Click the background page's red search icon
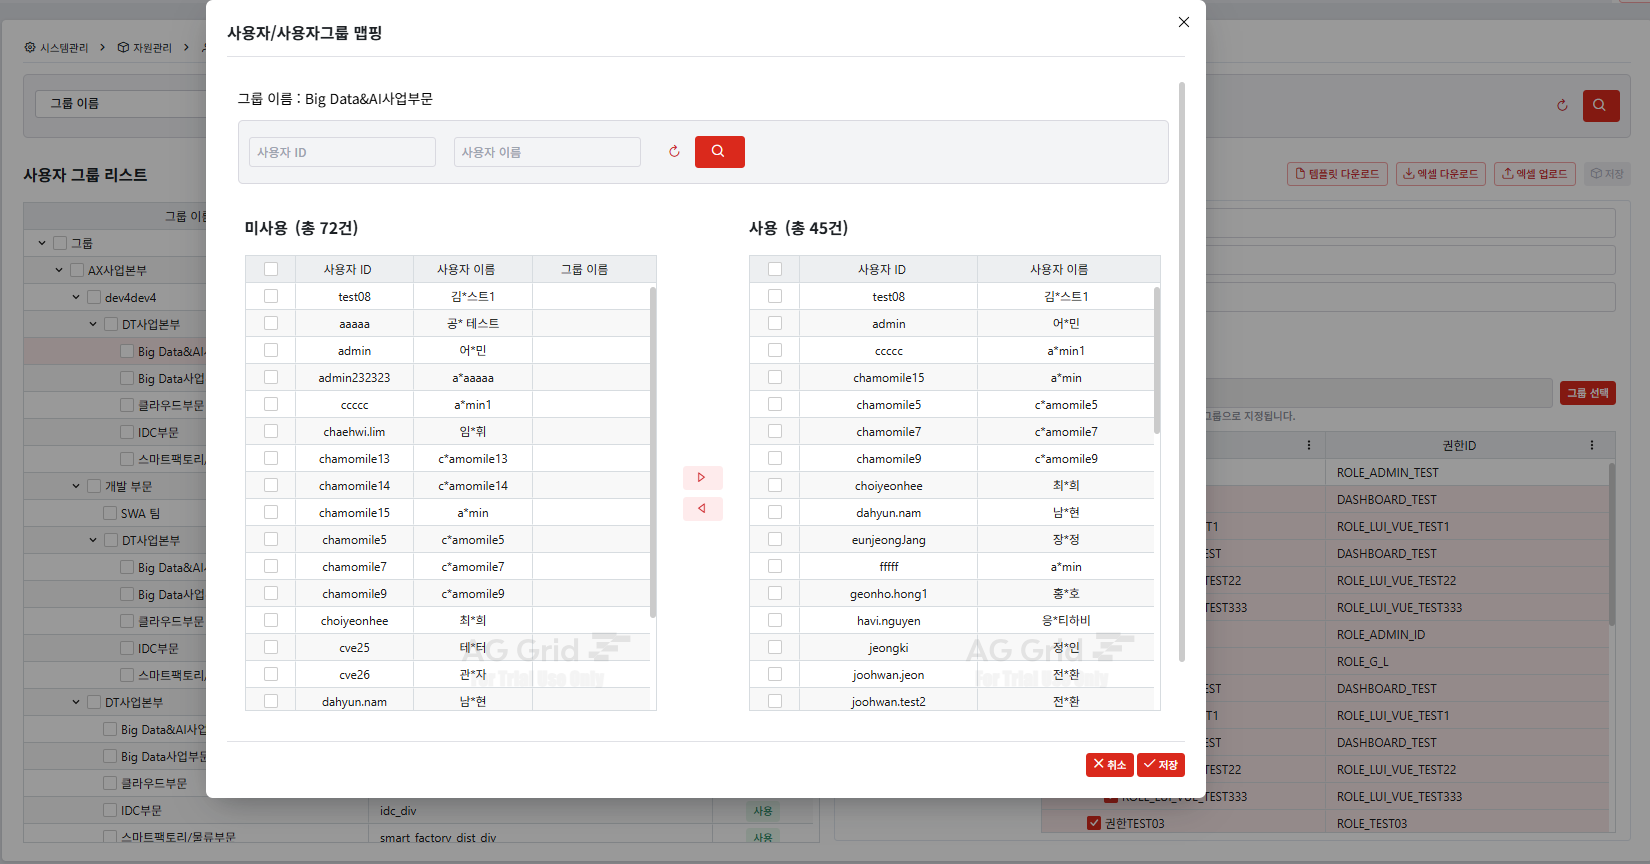The width and height of the screenshot is (1650, 864). (x=1600, y=105)
